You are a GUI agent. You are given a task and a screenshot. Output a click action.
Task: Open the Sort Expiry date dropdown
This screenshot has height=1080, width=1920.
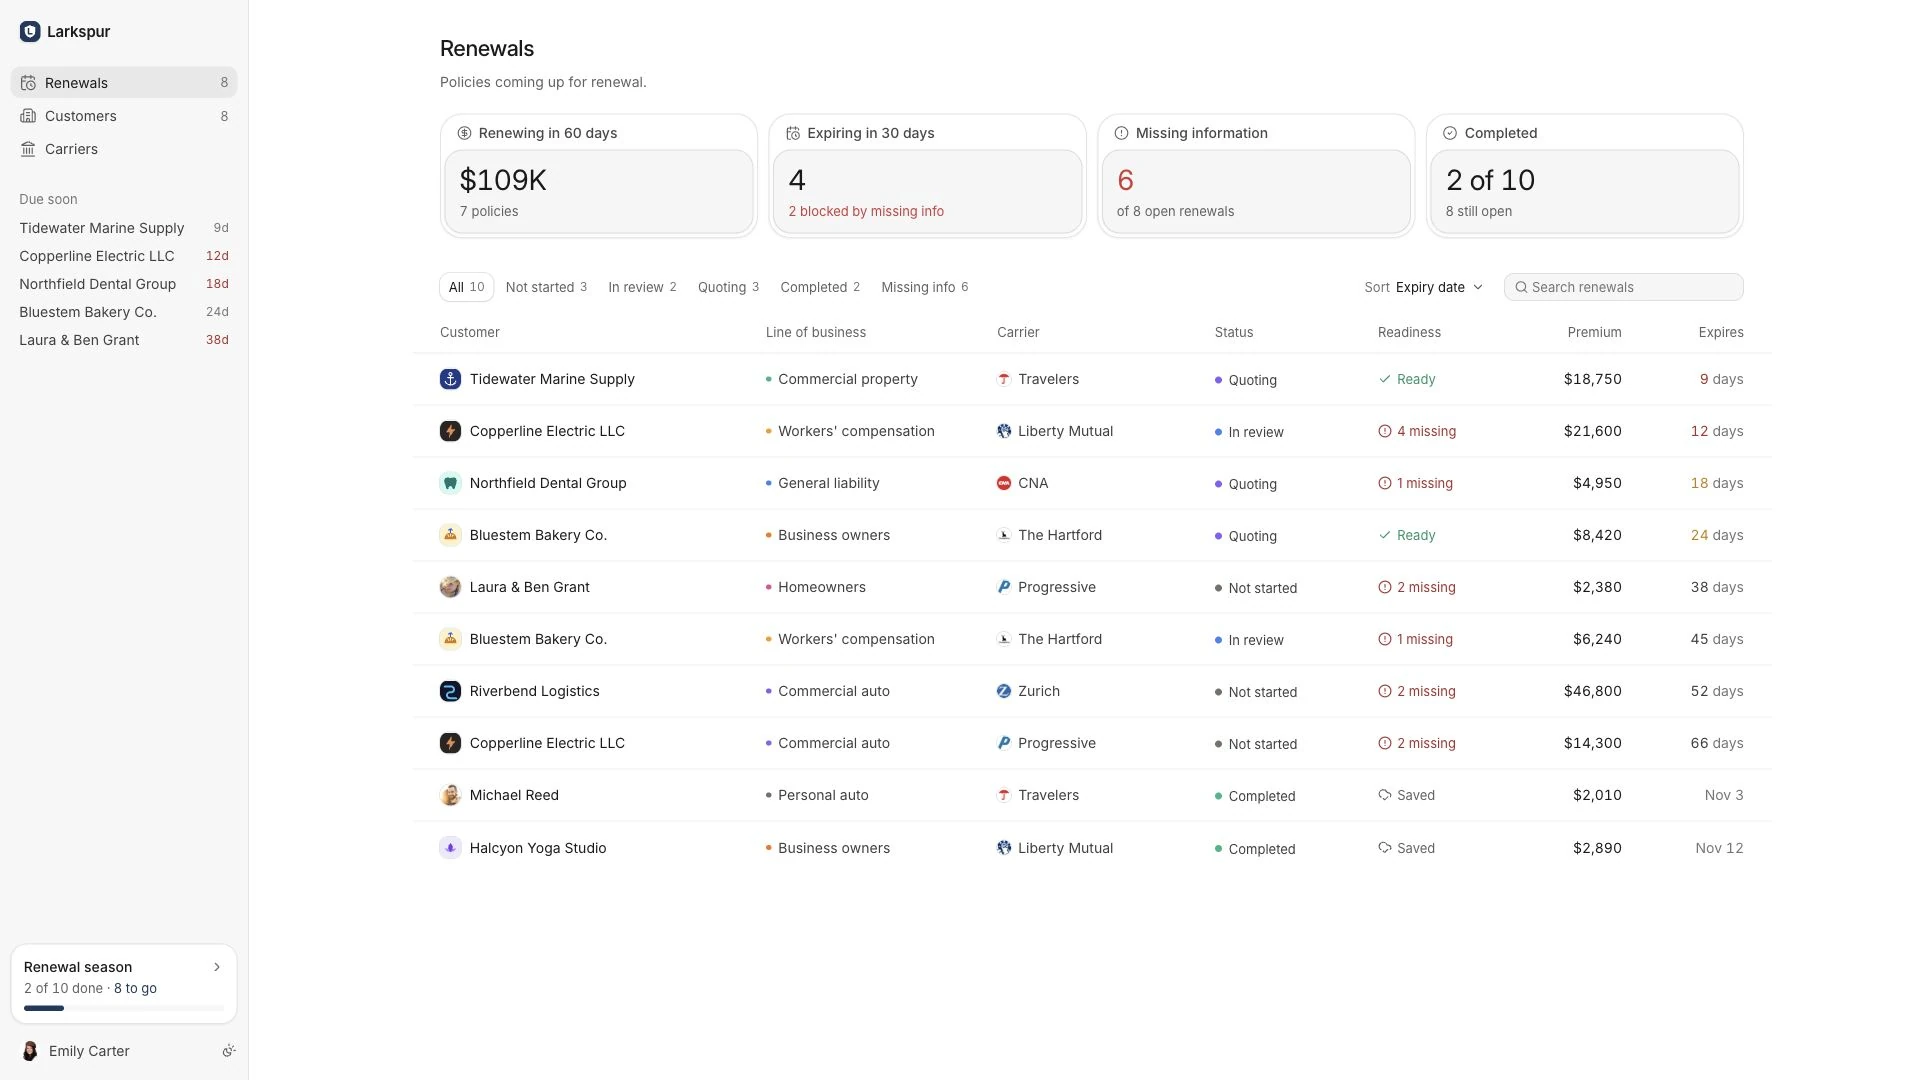tap(1424, 287)
